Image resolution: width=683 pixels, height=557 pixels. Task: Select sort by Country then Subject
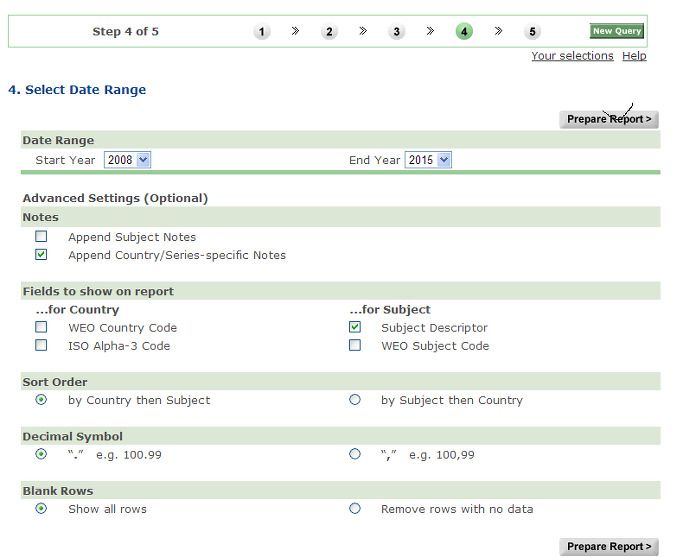[x=41, y=399]
